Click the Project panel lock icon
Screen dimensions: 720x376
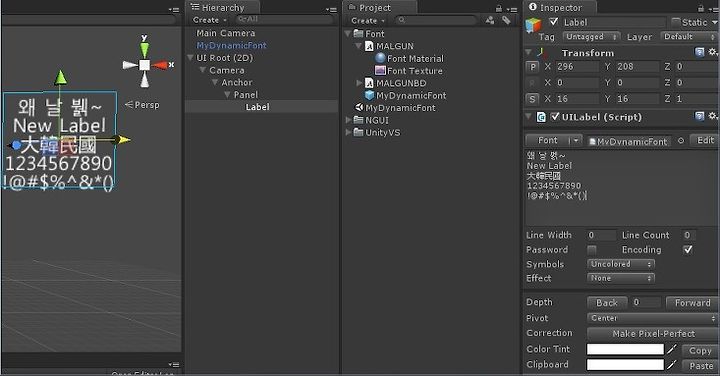(x=499, y=8)
